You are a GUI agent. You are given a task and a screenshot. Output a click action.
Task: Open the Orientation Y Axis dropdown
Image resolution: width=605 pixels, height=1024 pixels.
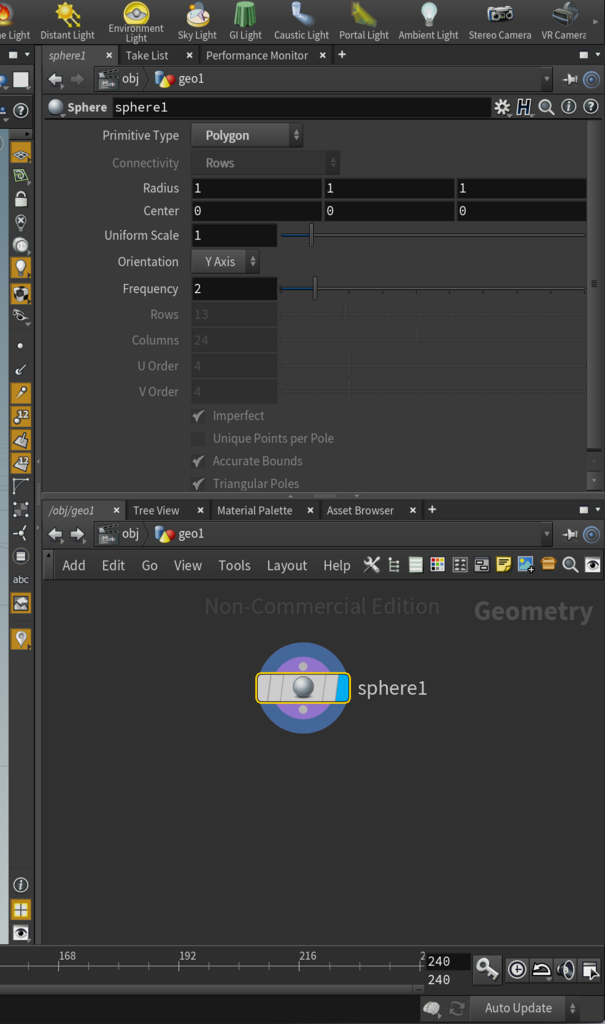225,261
